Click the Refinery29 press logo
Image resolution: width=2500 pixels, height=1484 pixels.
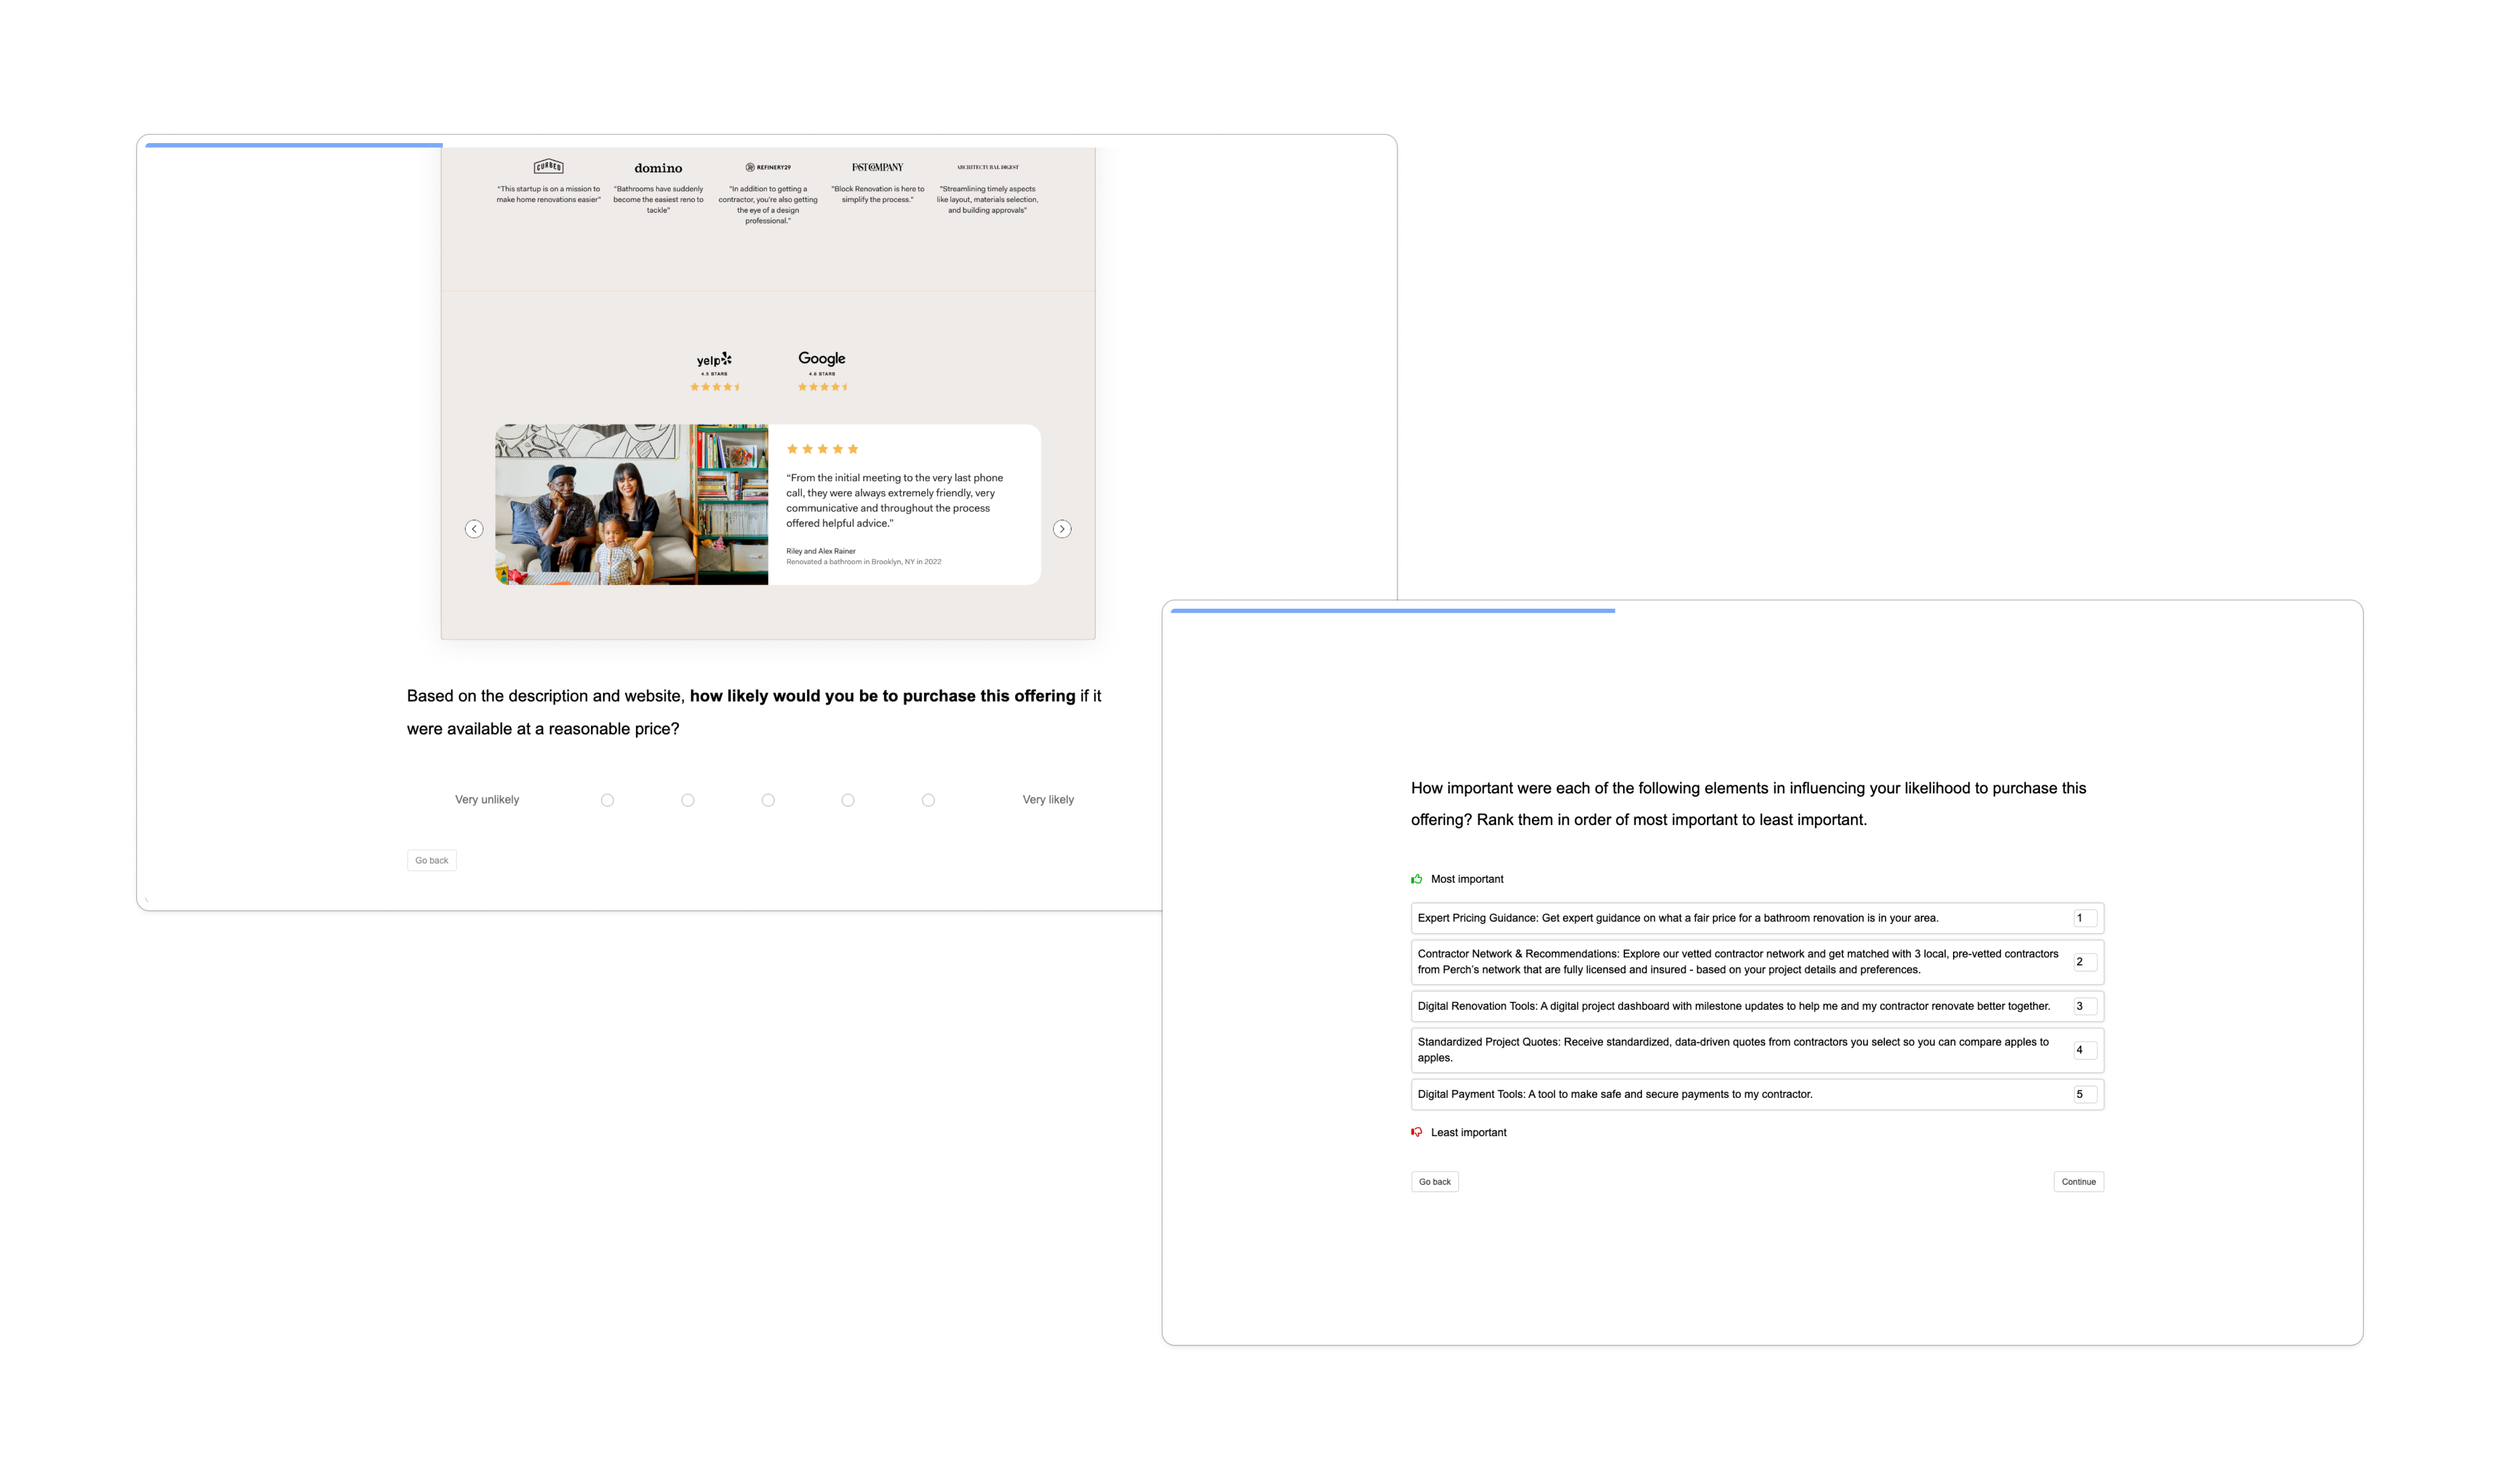(x=768, y=167)
